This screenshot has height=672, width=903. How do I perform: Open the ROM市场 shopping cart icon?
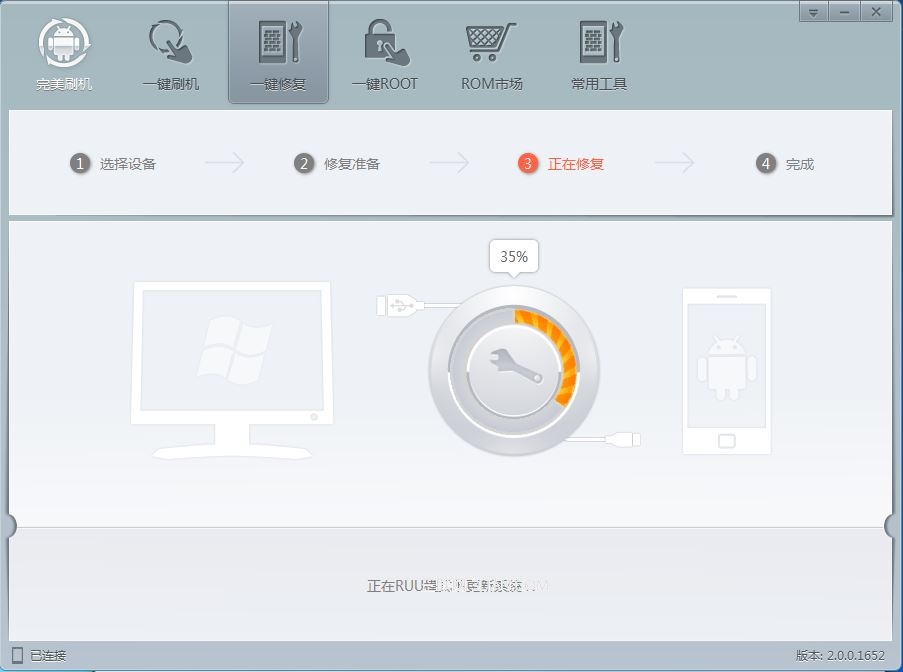[491, 42]
